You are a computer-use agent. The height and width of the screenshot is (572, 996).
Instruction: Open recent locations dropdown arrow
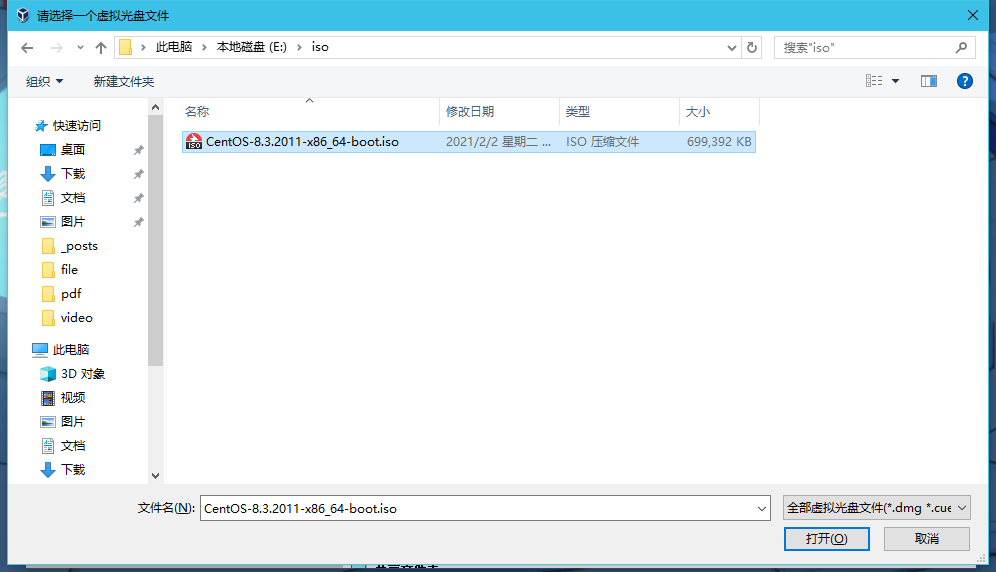point(80,48)
